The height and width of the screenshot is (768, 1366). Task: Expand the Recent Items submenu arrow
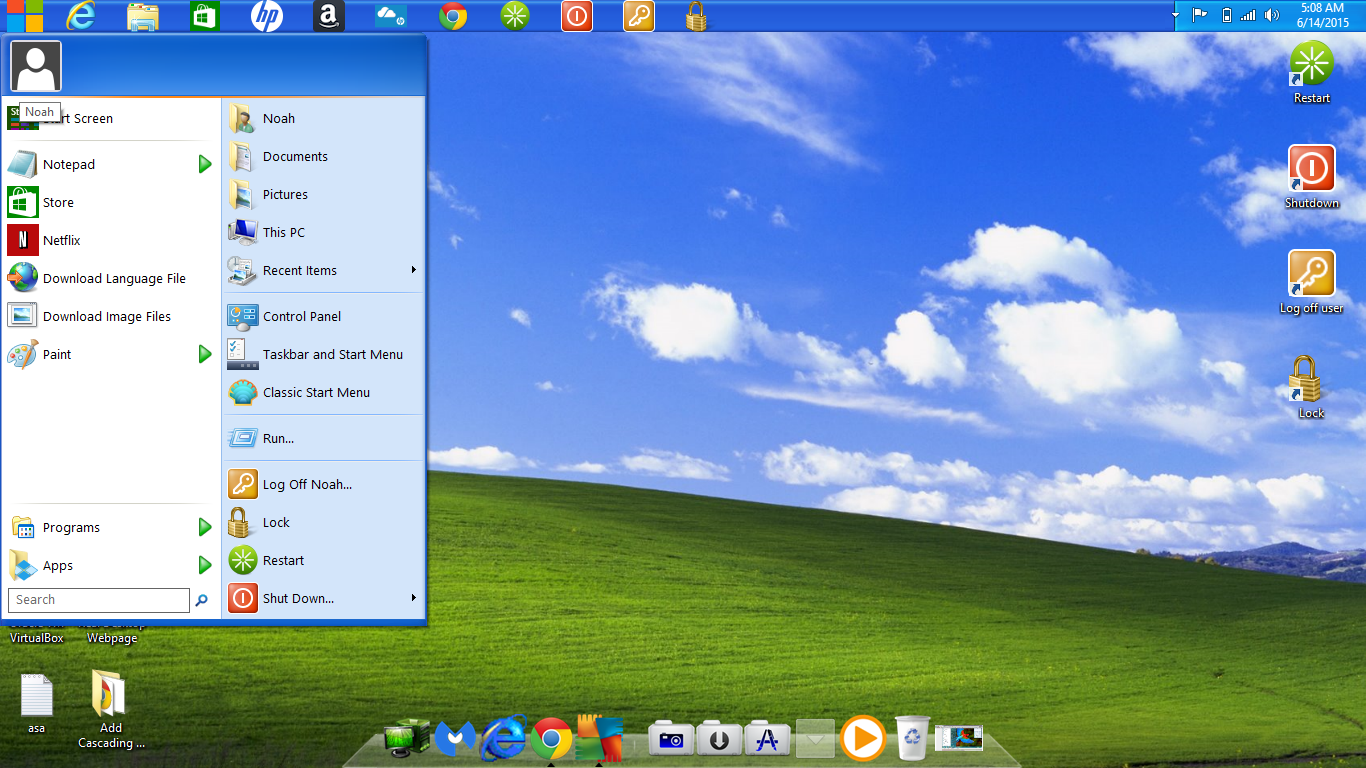pos(413,270)
